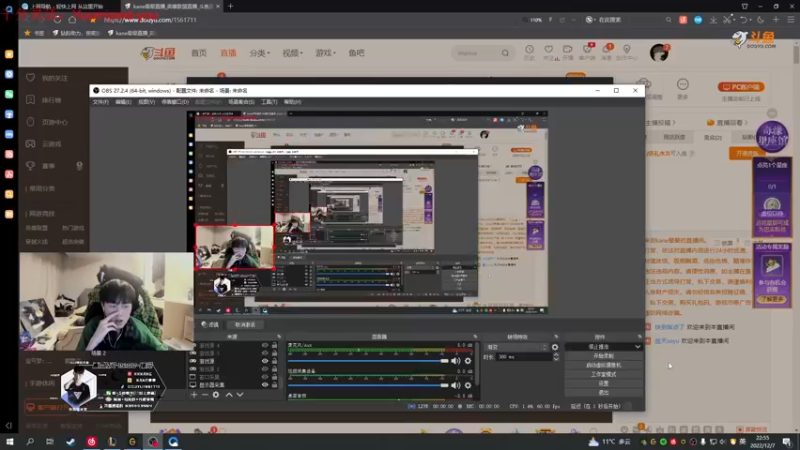Open the 渐变 transition type dropdown

tap(515, 347)
